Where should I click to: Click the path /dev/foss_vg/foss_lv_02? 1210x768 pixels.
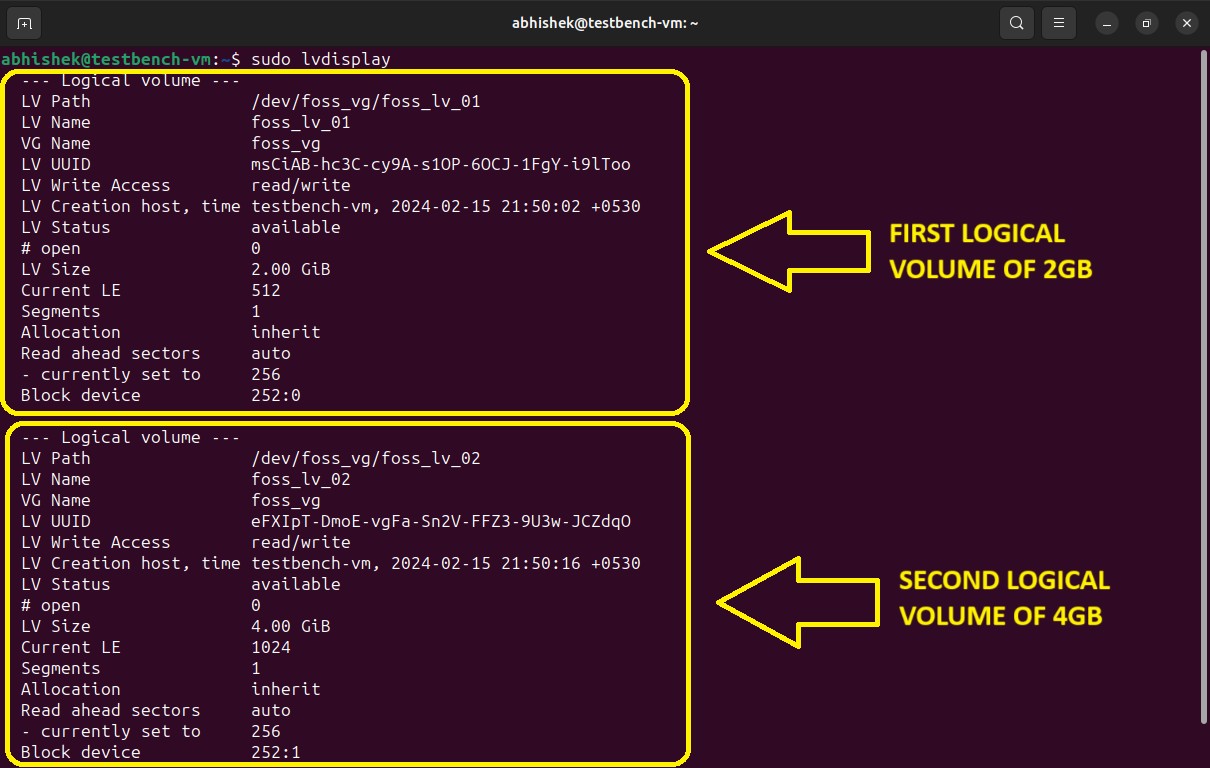coord(366,458)
